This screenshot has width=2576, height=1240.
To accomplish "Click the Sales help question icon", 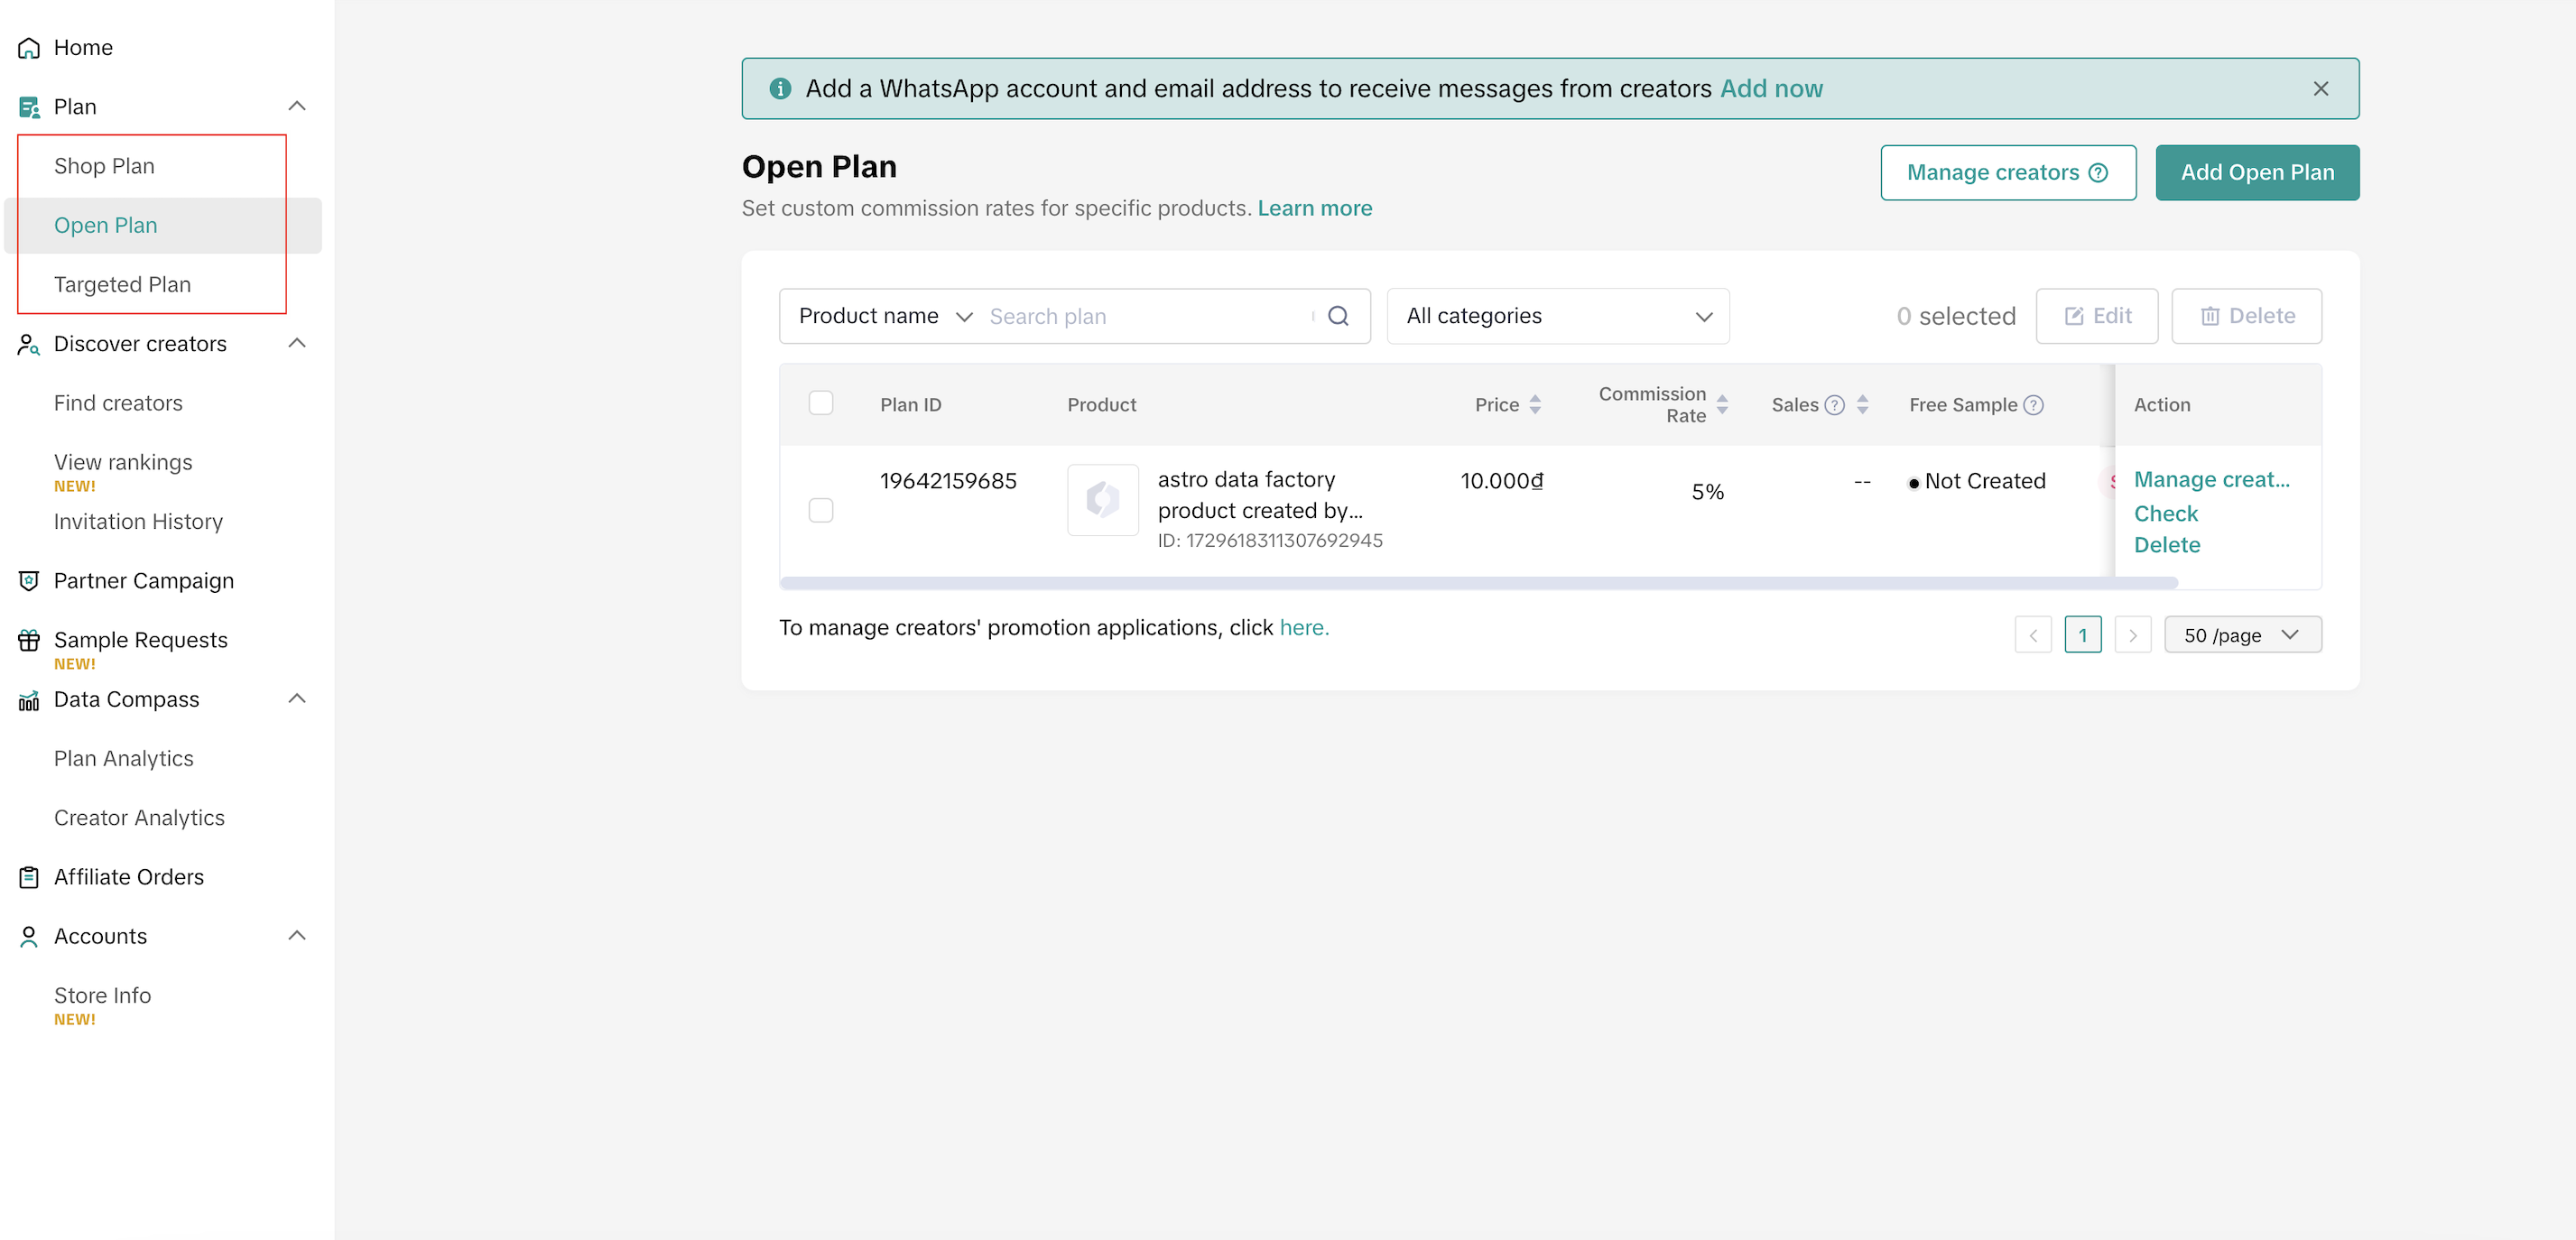I will point(1834,405).
